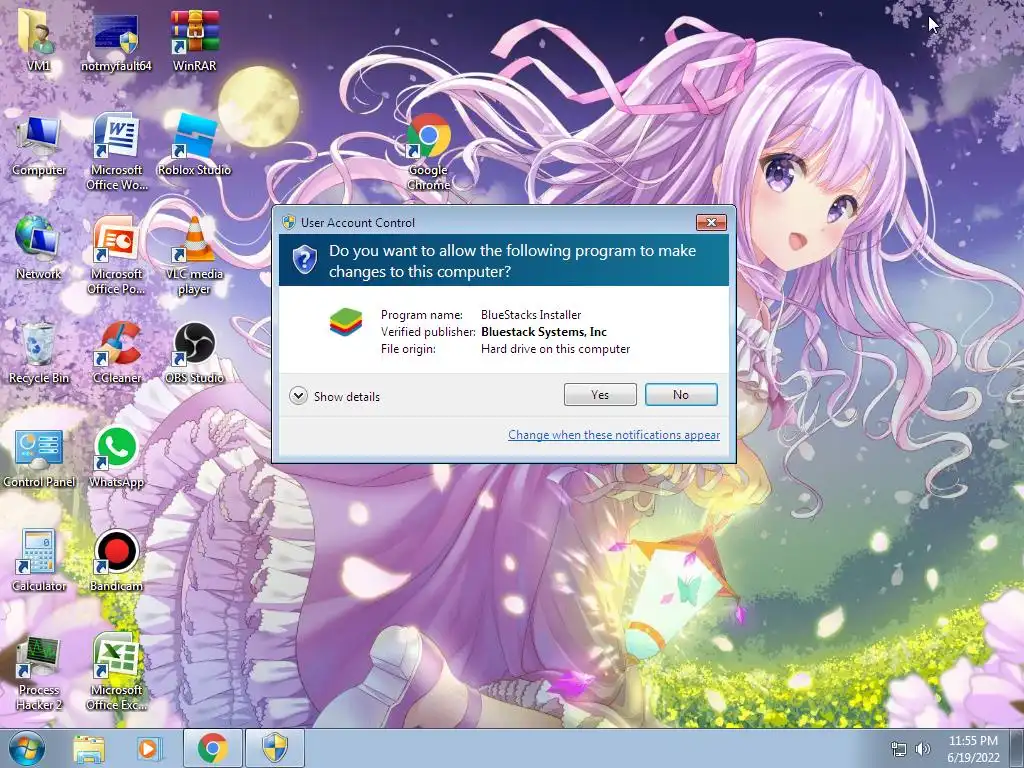Launch Windows Media Player from taskbar

[149, 748]
